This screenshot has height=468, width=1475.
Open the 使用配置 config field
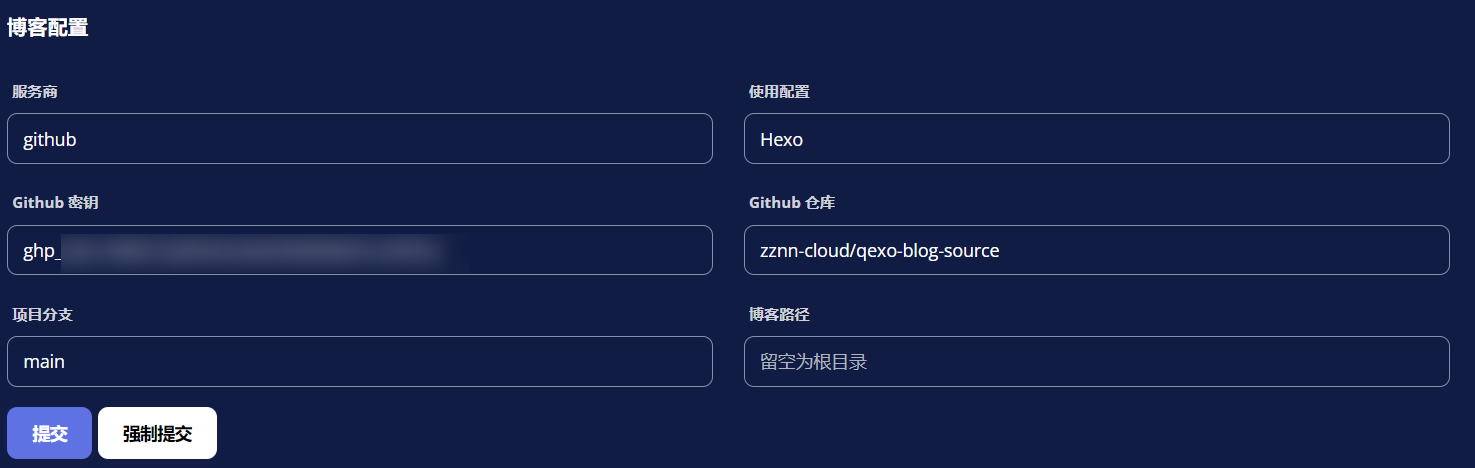click(x=1096, y=139)
